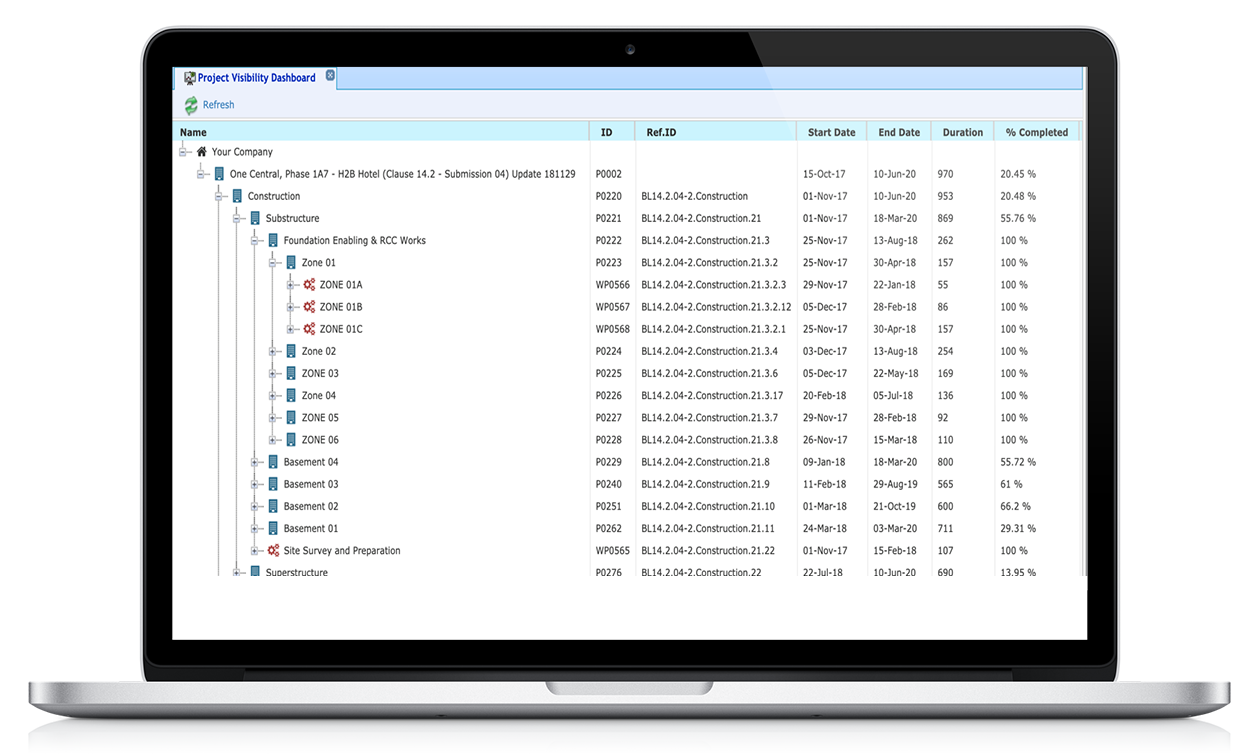
Task: Collapse the One Central project node
Action: [x=201, y=174]
